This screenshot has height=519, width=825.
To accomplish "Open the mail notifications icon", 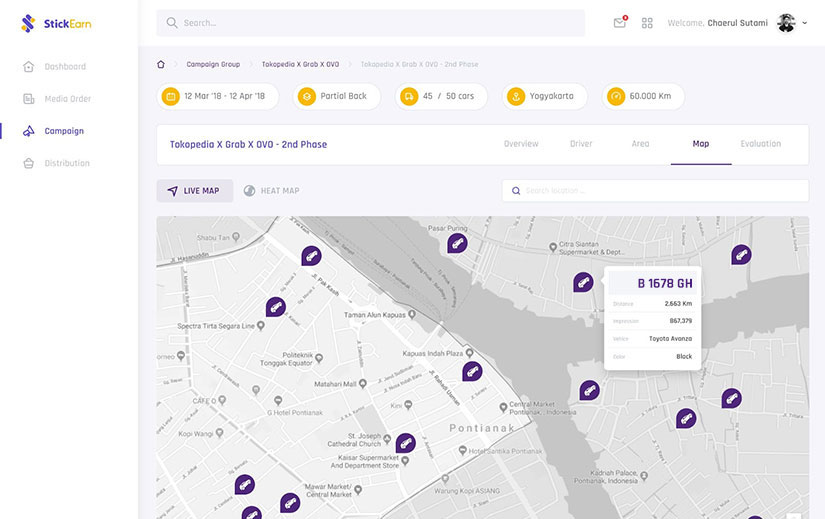I will 620,23.
